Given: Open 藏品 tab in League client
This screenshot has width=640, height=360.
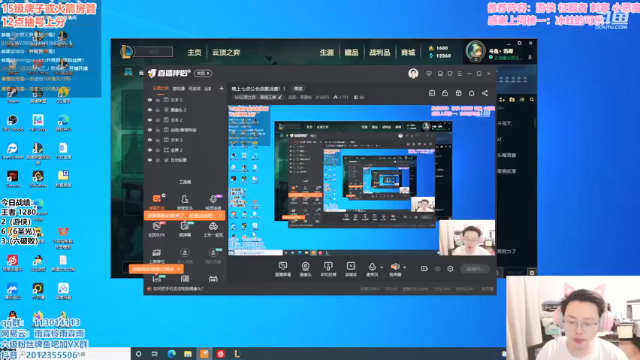Looking at the screenshot, I should tap(351, 52).
